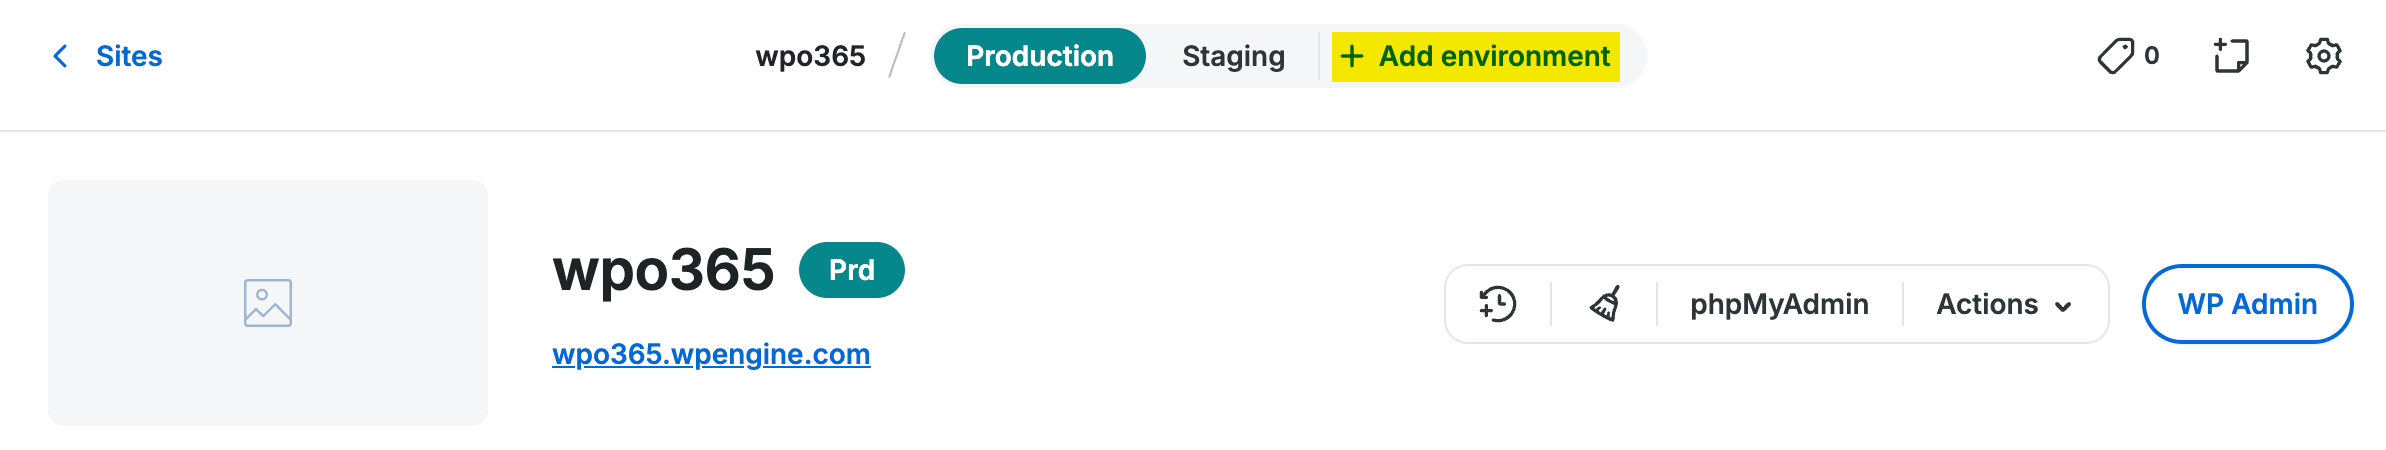This screenshot has width=2386, height=450.
Task: Click the plus icon in Add environment
Action: click(x=1352, y=56)
